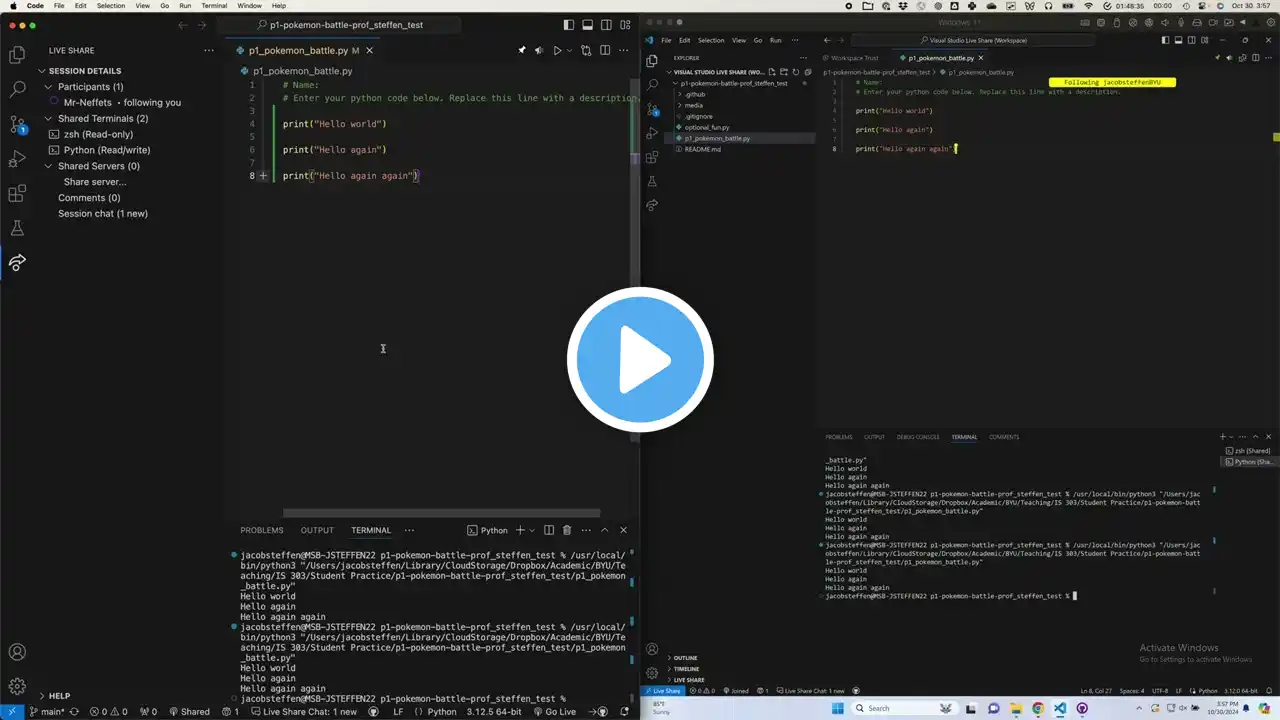Viewport: 1280px width, 720px height.
Task: Open Run and Debug in Mac VS Code activity bar
Action: 17,159
